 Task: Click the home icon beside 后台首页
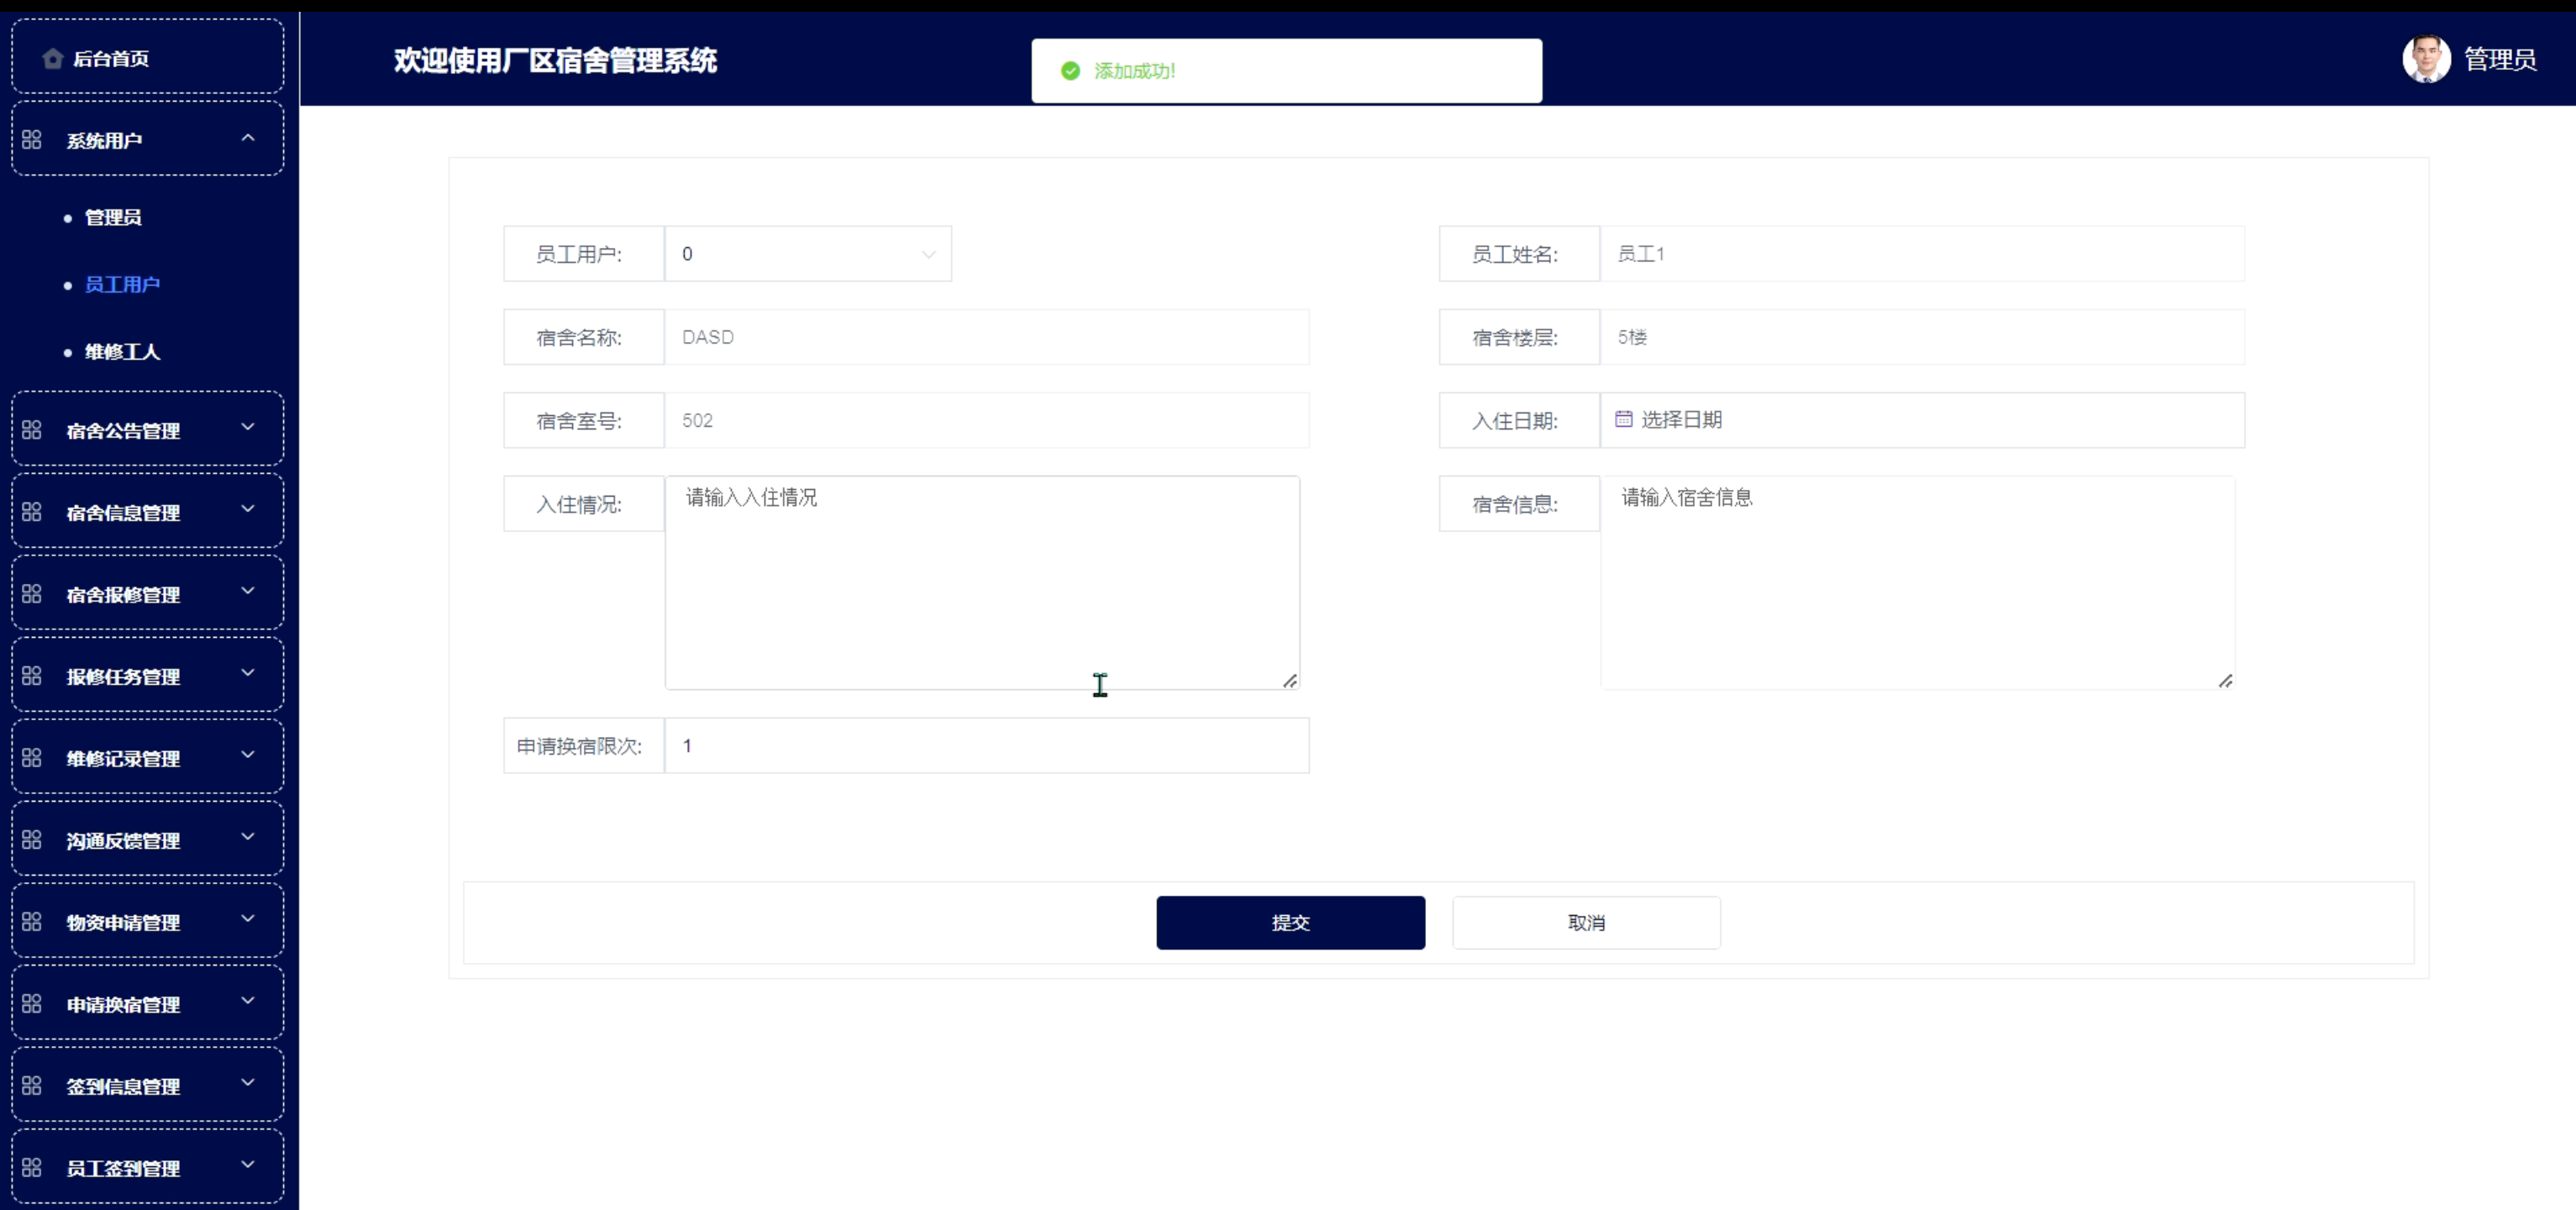coord(53,59)
